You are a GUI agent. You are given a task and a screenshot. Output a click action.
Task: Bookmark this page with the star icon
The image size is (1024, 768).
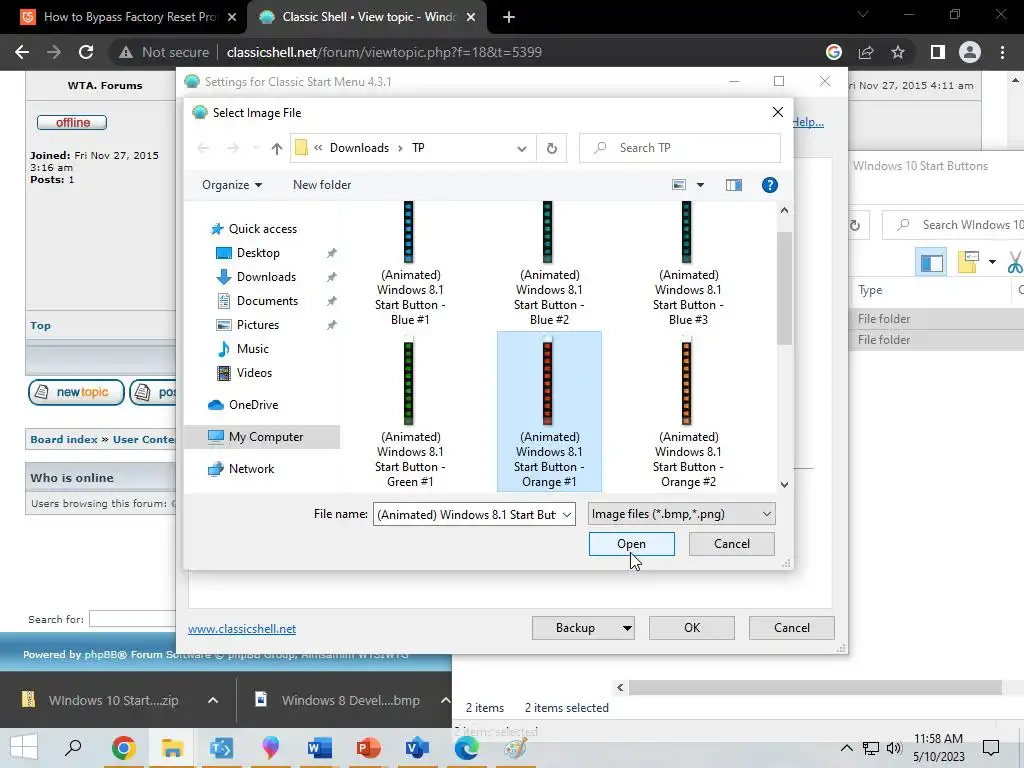click(x=899, y=52)
